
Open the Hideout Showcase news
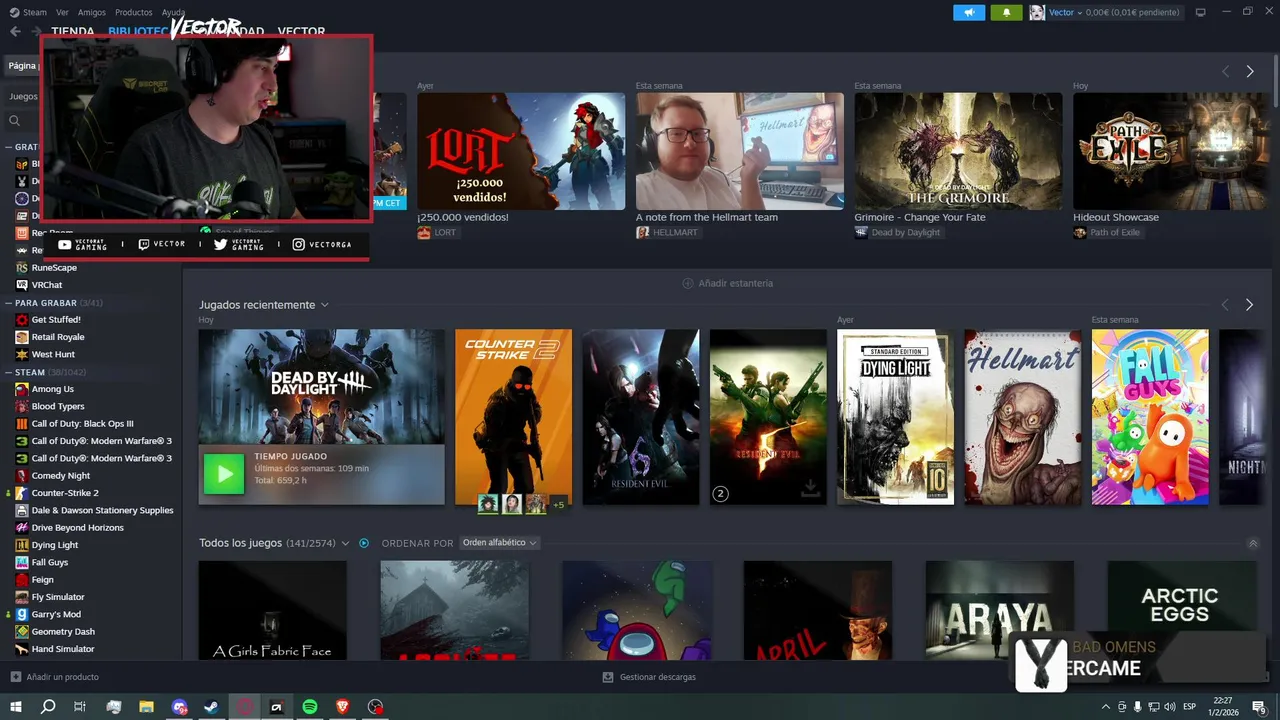coord(1116,217)
